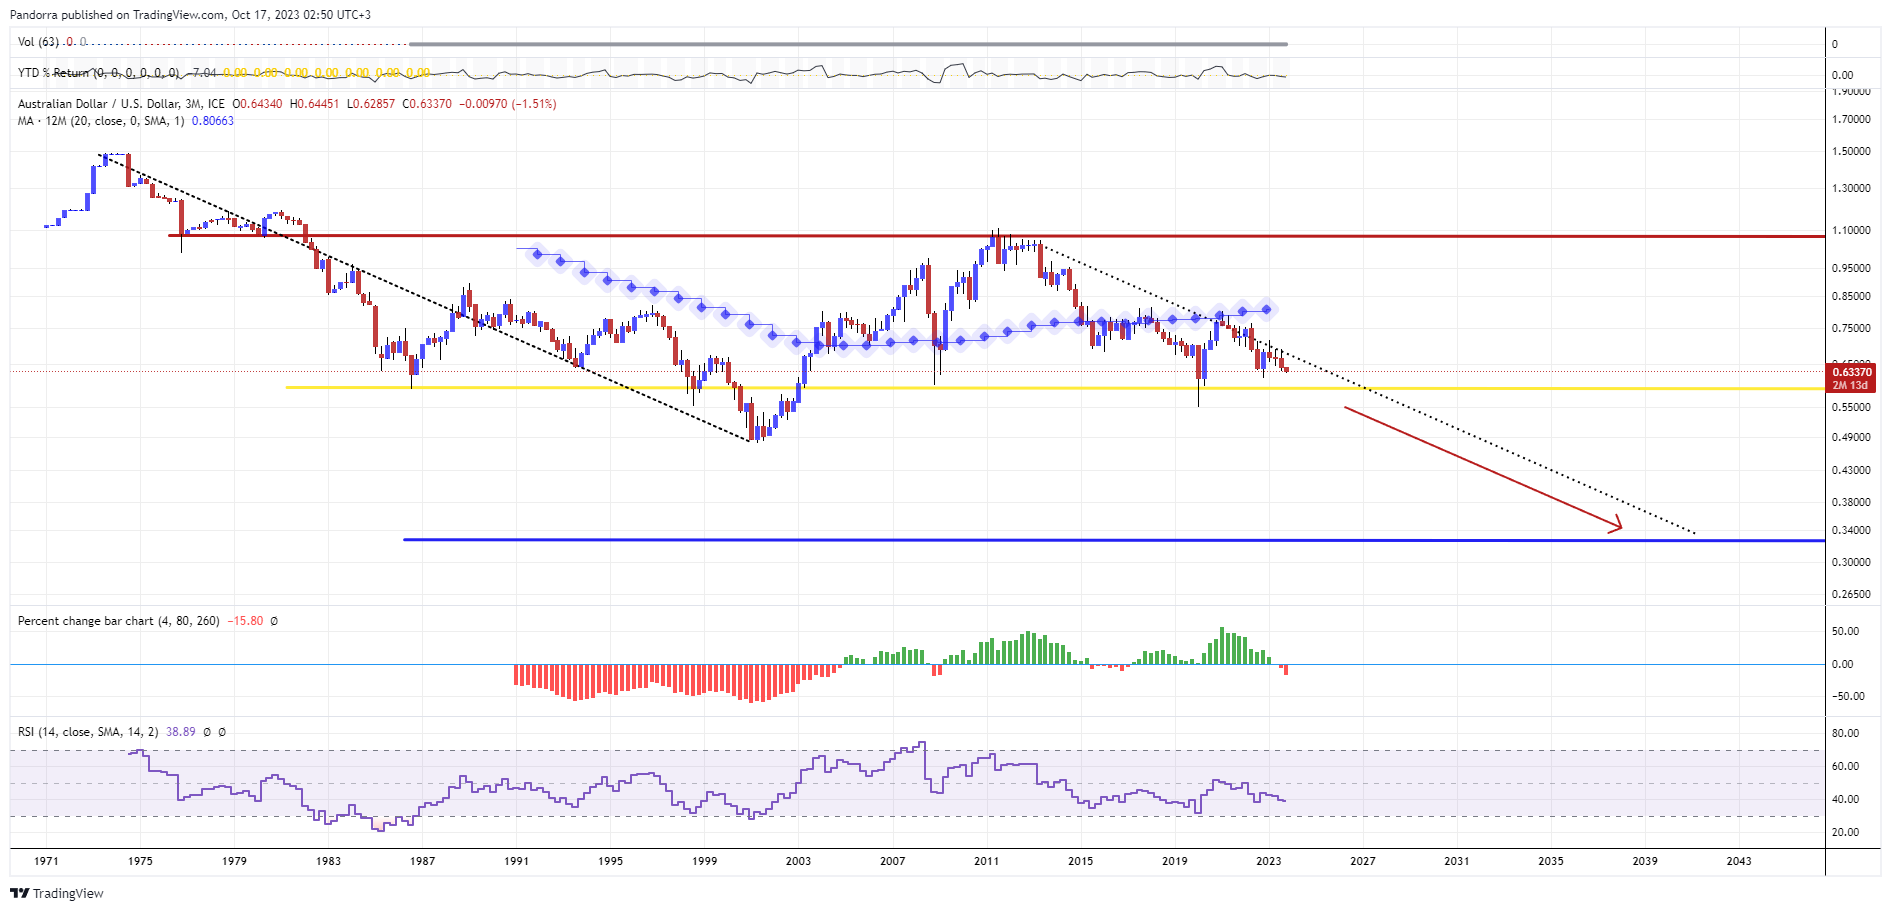1891x911 pixels.
Task: Click the null symbol beside Percent change -15.80
Action: pyautogui.click(x=274, y=621)
